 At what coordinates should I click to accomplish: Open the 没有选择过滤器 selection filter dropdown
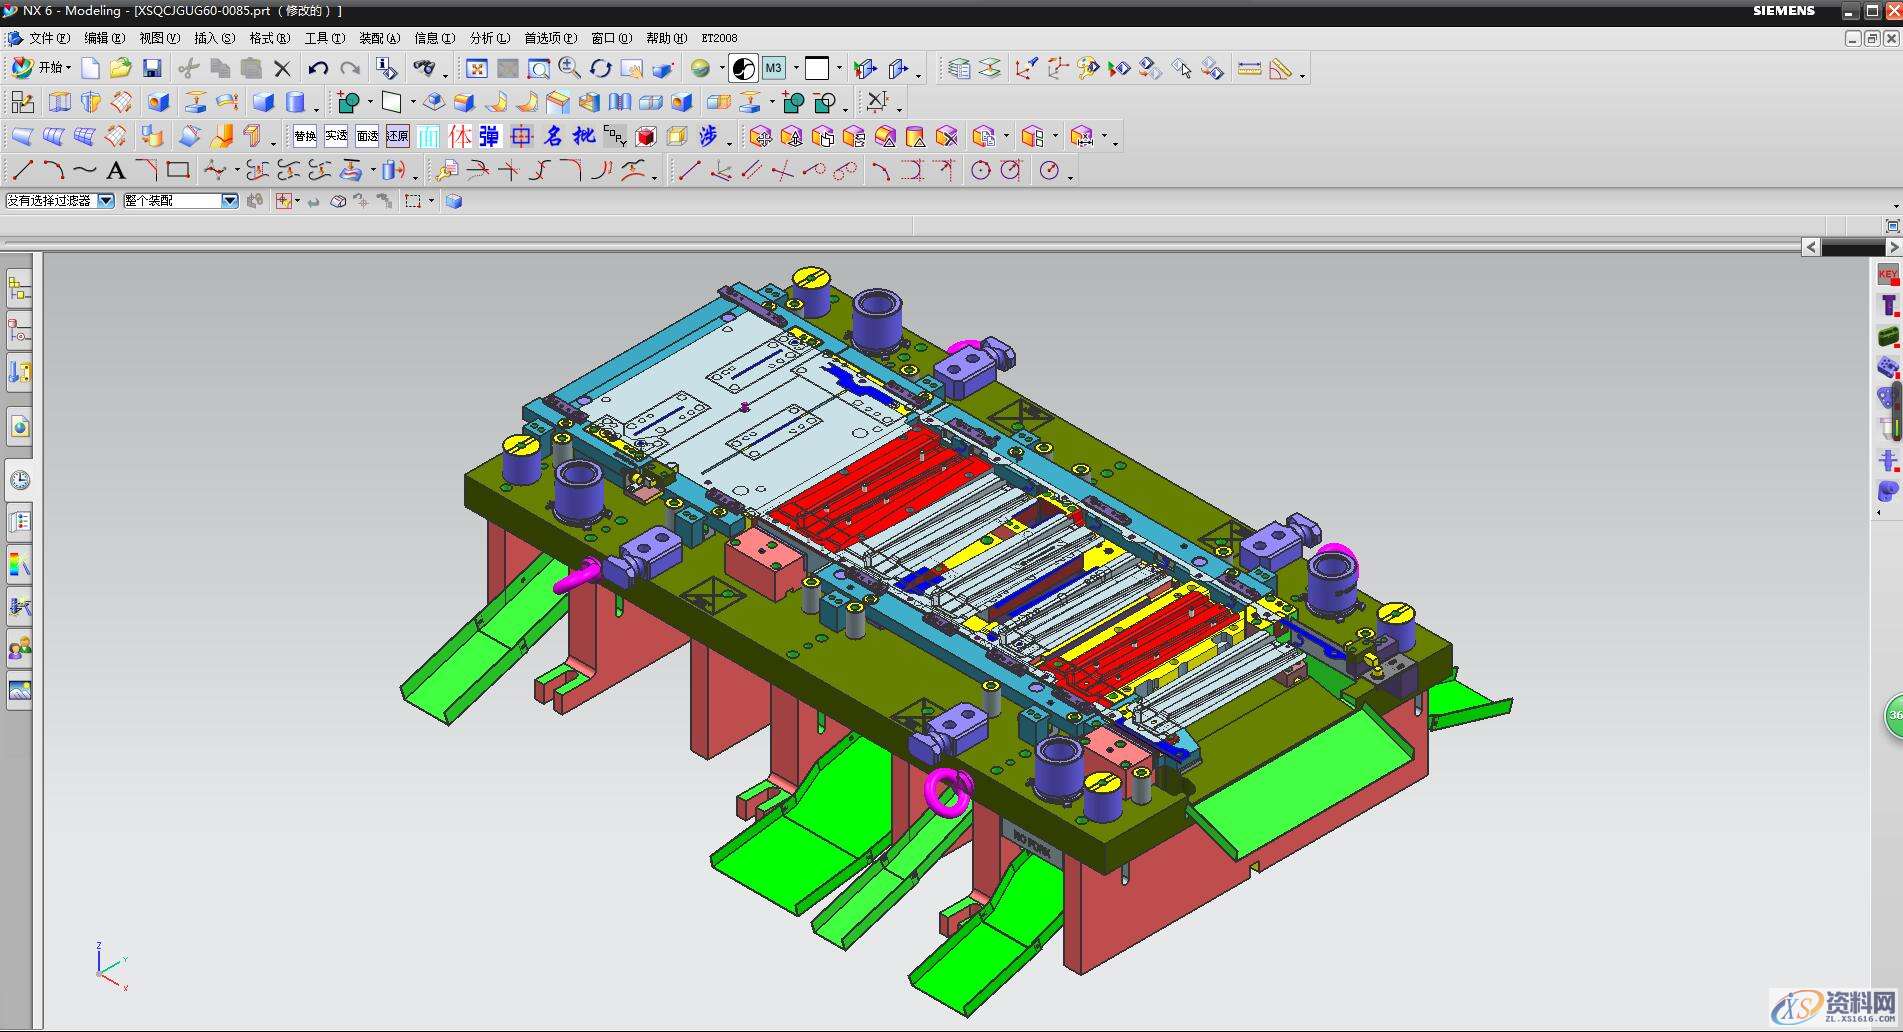coord(105,201)
